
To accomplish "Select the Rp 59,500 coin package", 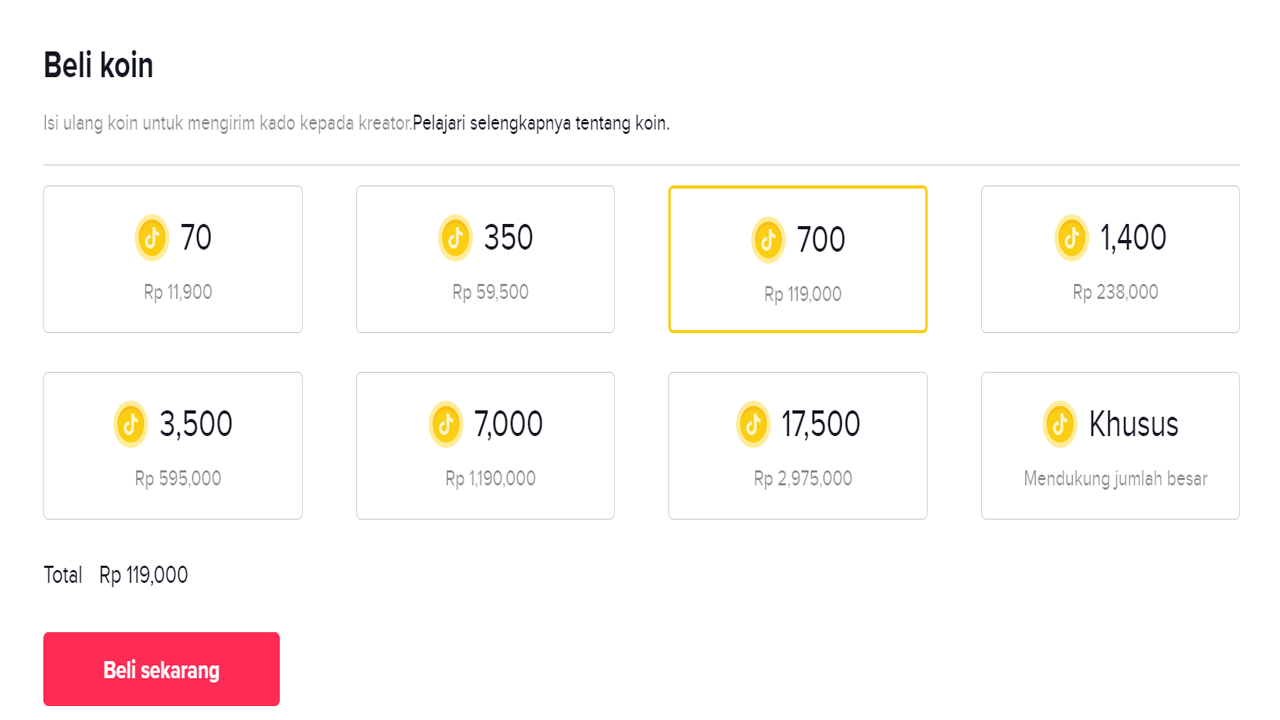I will [x=485, y=259].
